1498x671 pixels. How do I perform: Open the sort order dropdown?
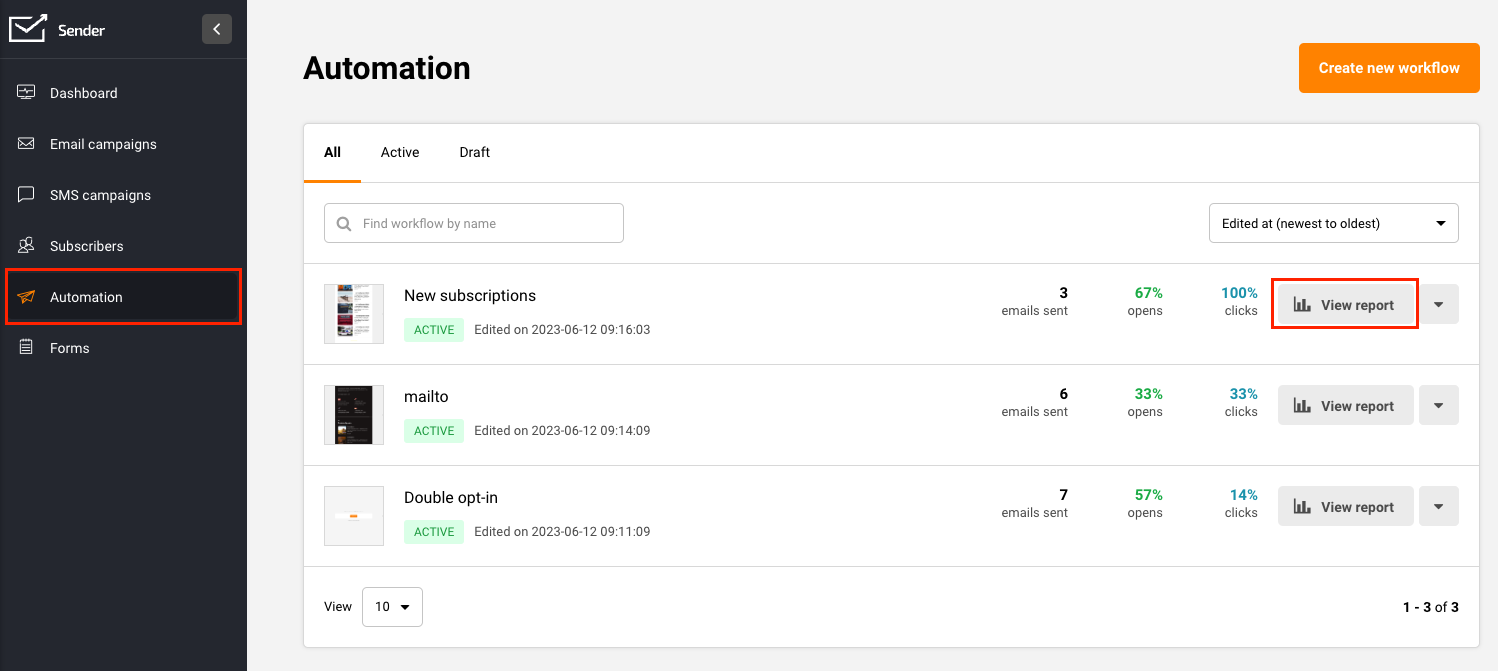1333,224
